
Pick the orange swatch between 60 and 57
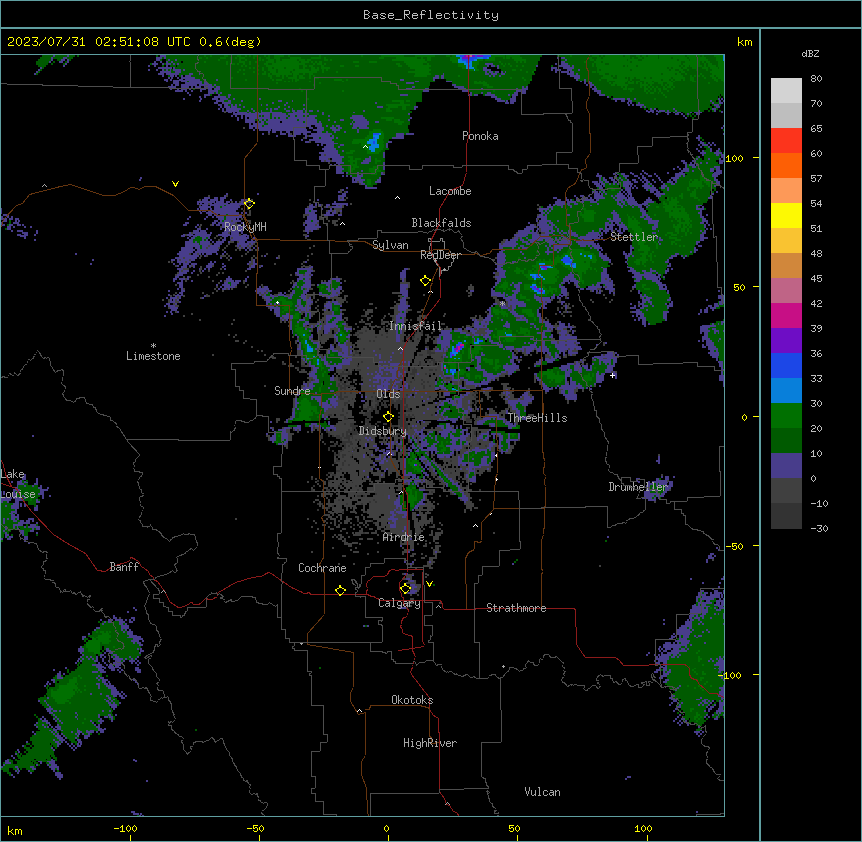click(x=786, y=165)
